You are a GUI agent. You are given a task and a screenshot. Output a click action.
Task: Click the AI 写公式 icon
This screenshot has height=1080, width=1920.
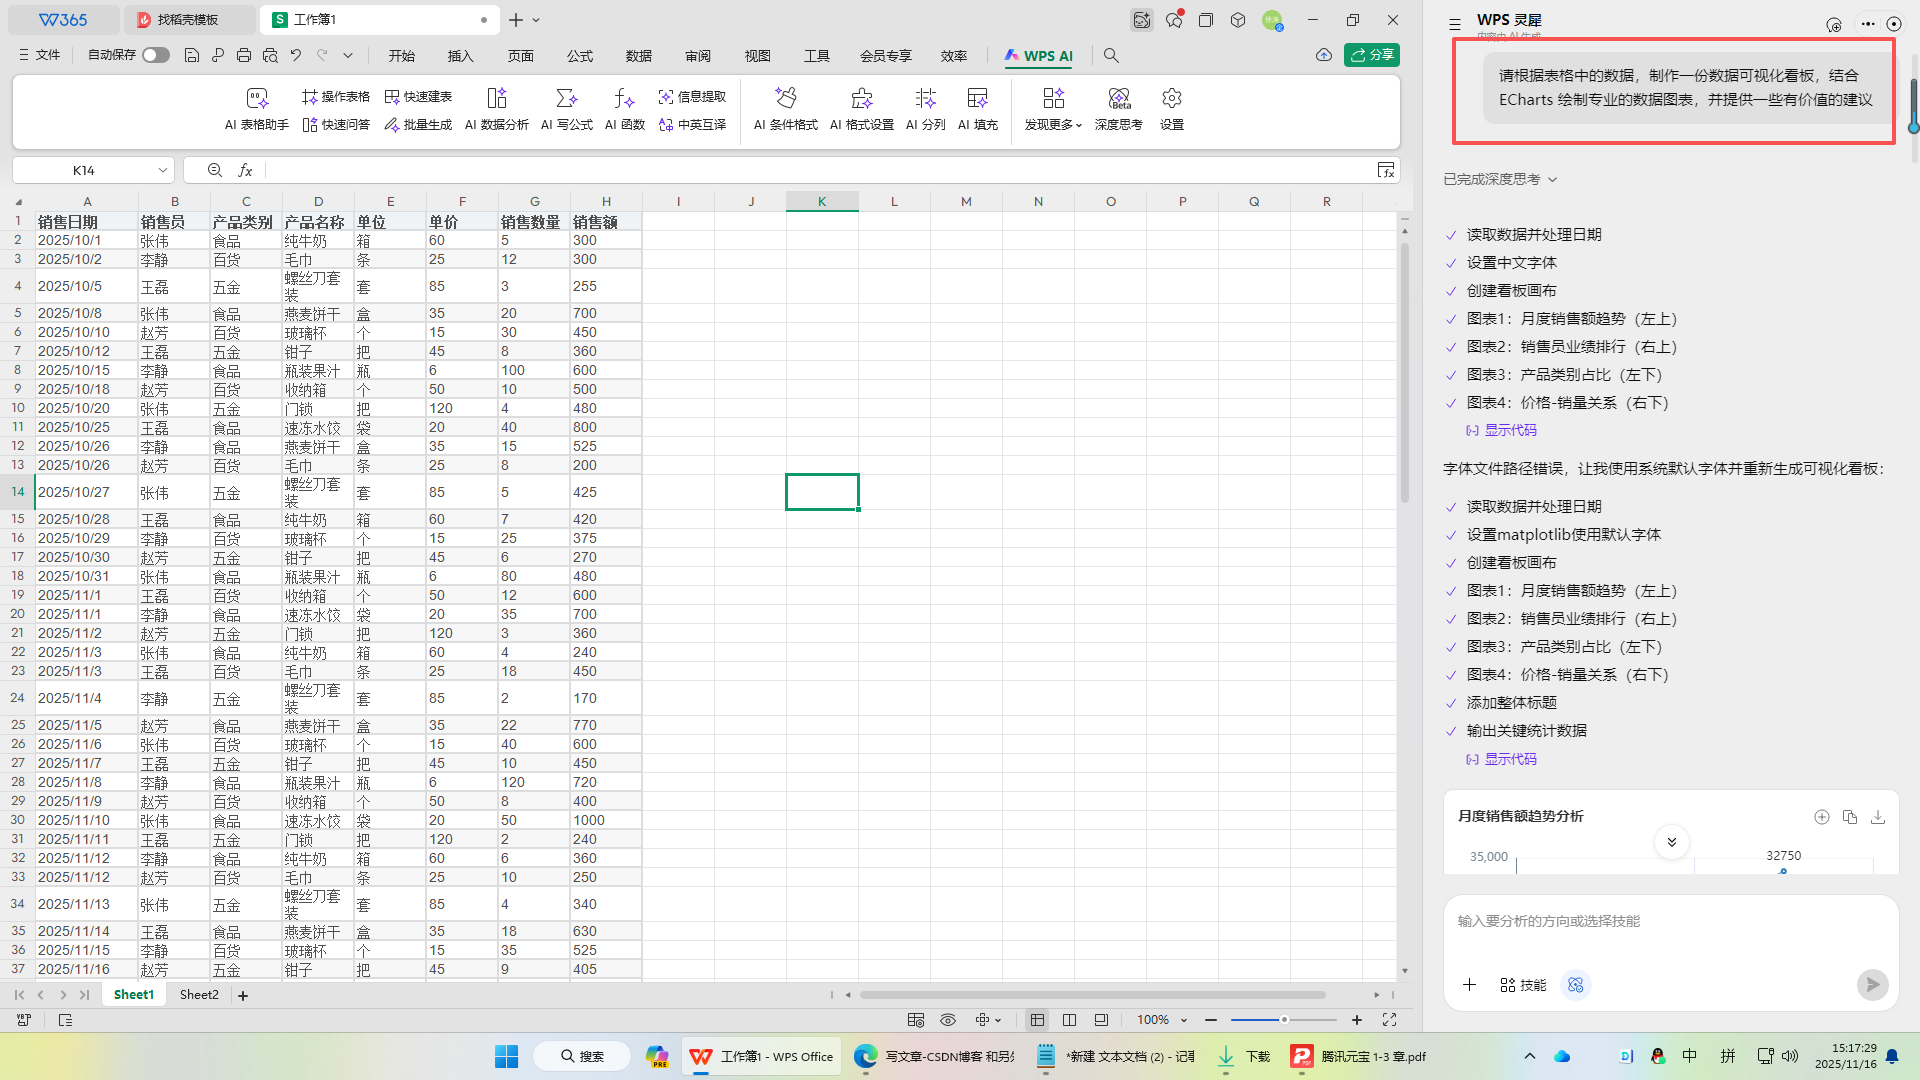(566, 99)
